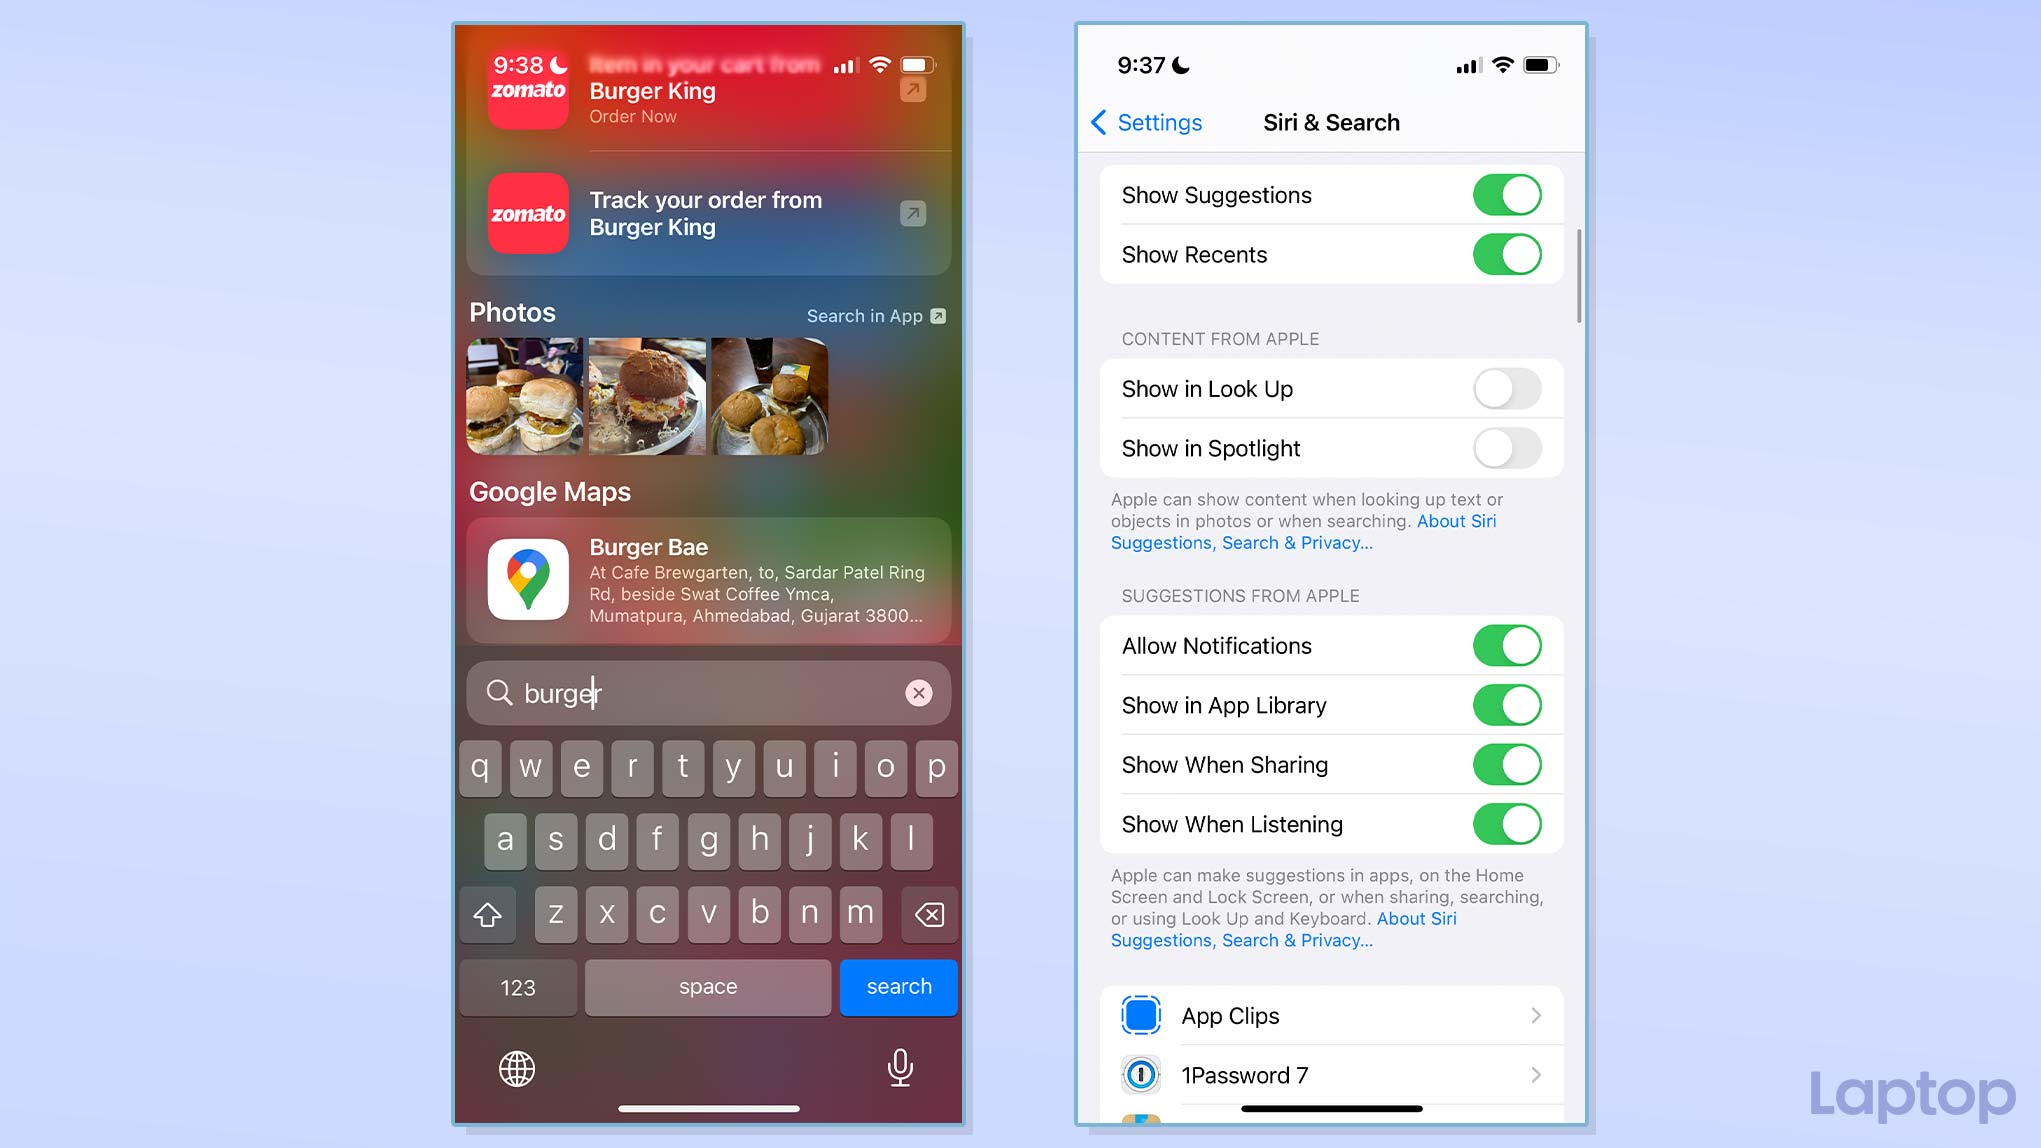Tap the 1Password 7 chevron arrow
The height and width of the screenshot is (1148, 2041).
(1536, 1074)
